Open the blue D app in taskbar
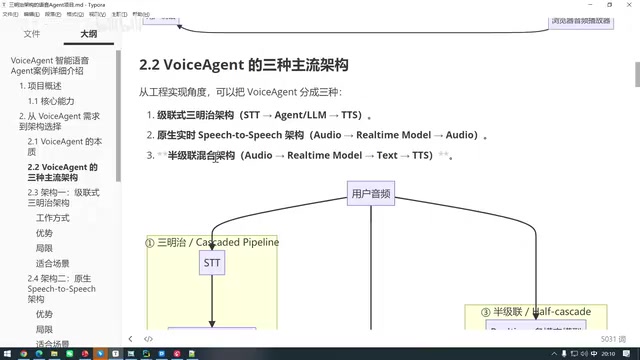This screenshot has width=640, height=360. (x=162, y=353)
